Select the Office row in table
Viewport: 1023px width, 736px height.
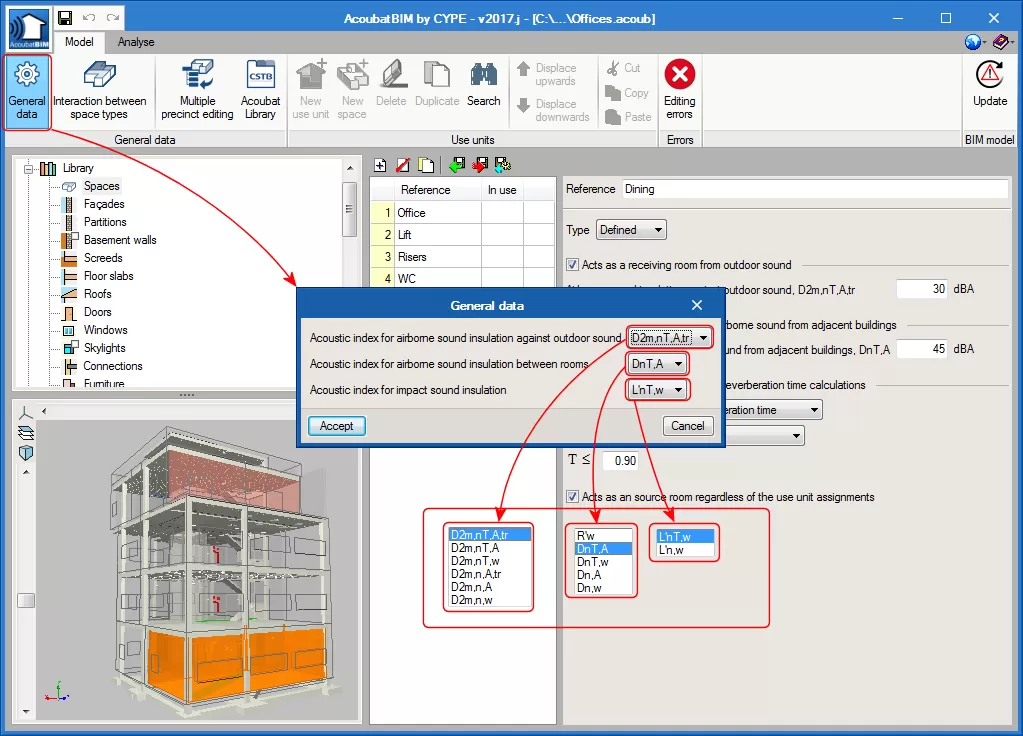click(463, 213)
